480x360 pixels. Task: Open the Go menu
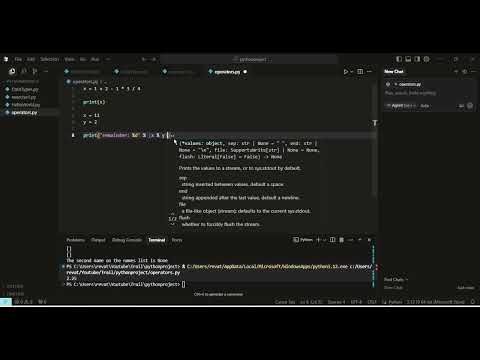83,59
